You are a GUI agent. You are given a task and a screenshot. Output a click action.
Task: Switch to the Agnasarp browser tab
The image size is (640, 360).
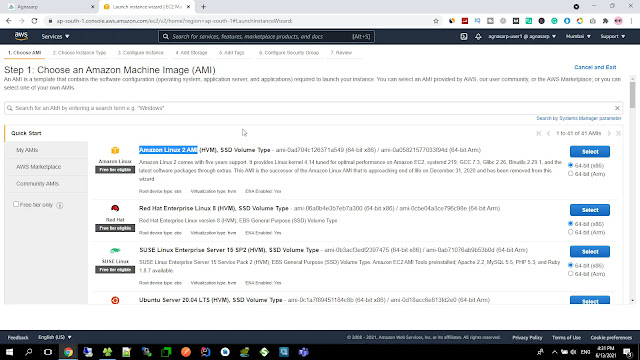click(x=51, y=7)
